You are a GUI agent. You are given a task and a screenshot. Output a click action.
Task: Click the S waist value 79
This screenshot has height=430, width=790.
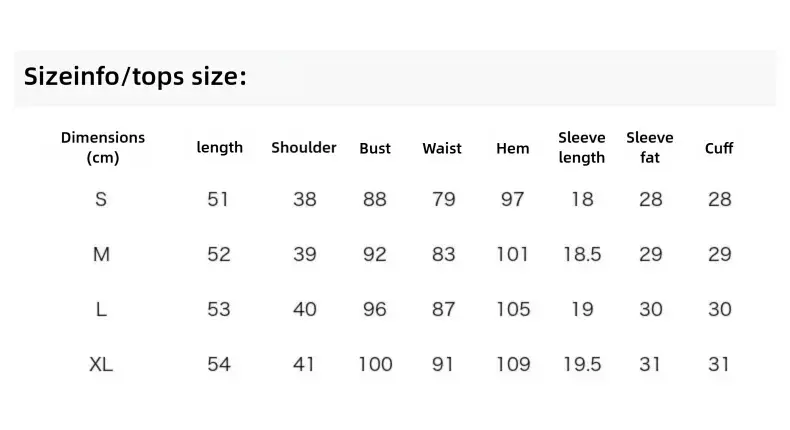tap(443, 199)
